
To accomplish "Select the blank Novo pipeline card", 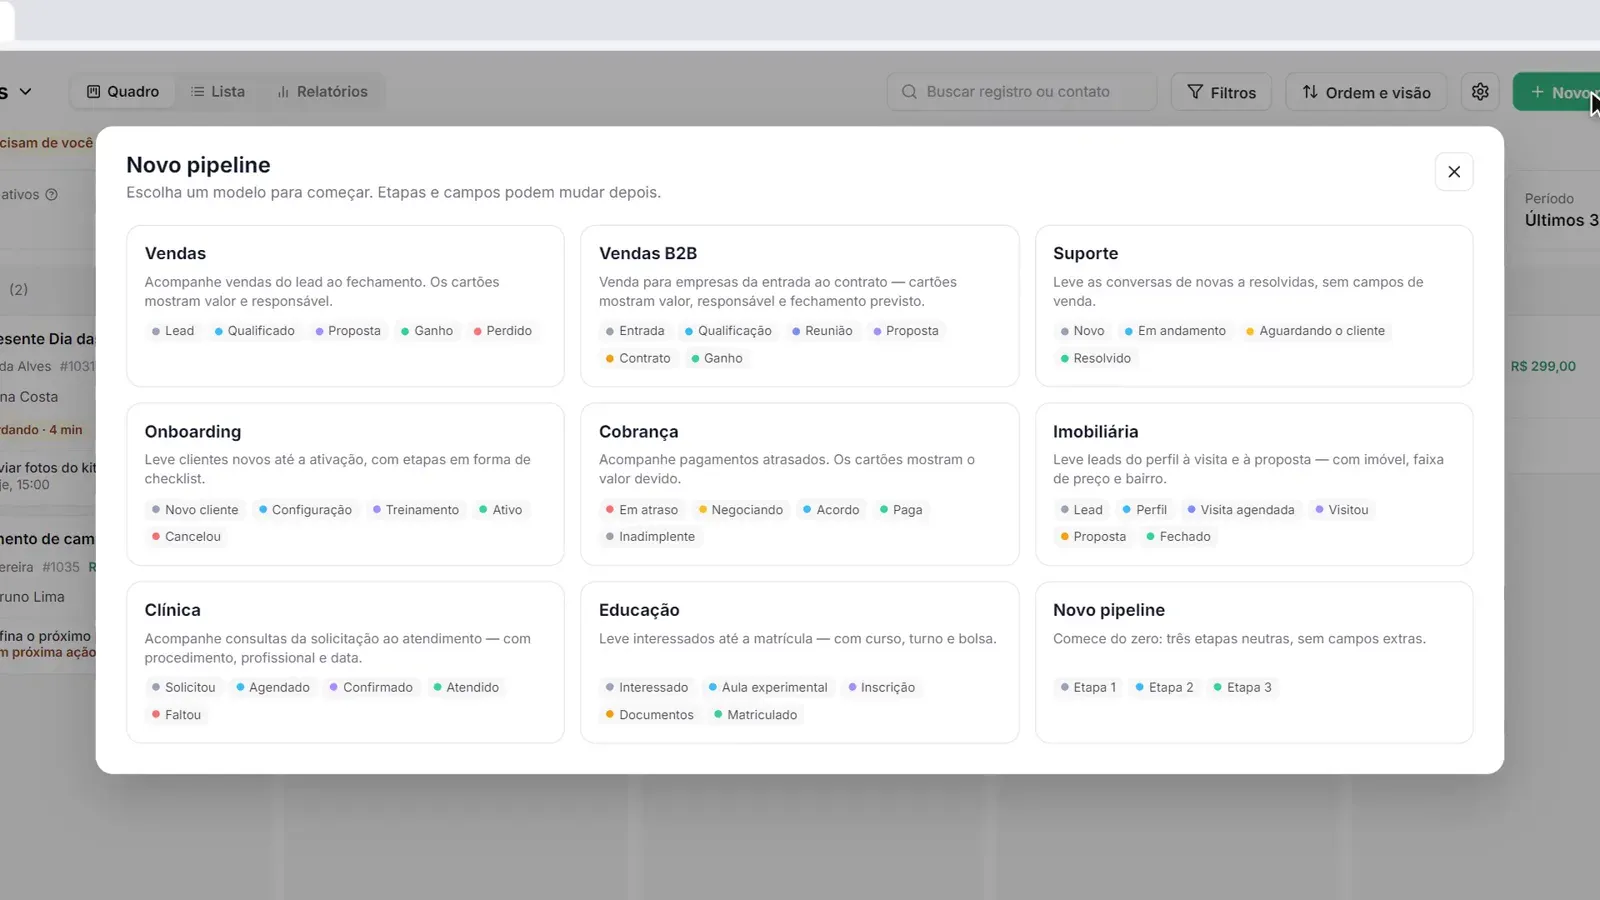I will (1254, 662).
